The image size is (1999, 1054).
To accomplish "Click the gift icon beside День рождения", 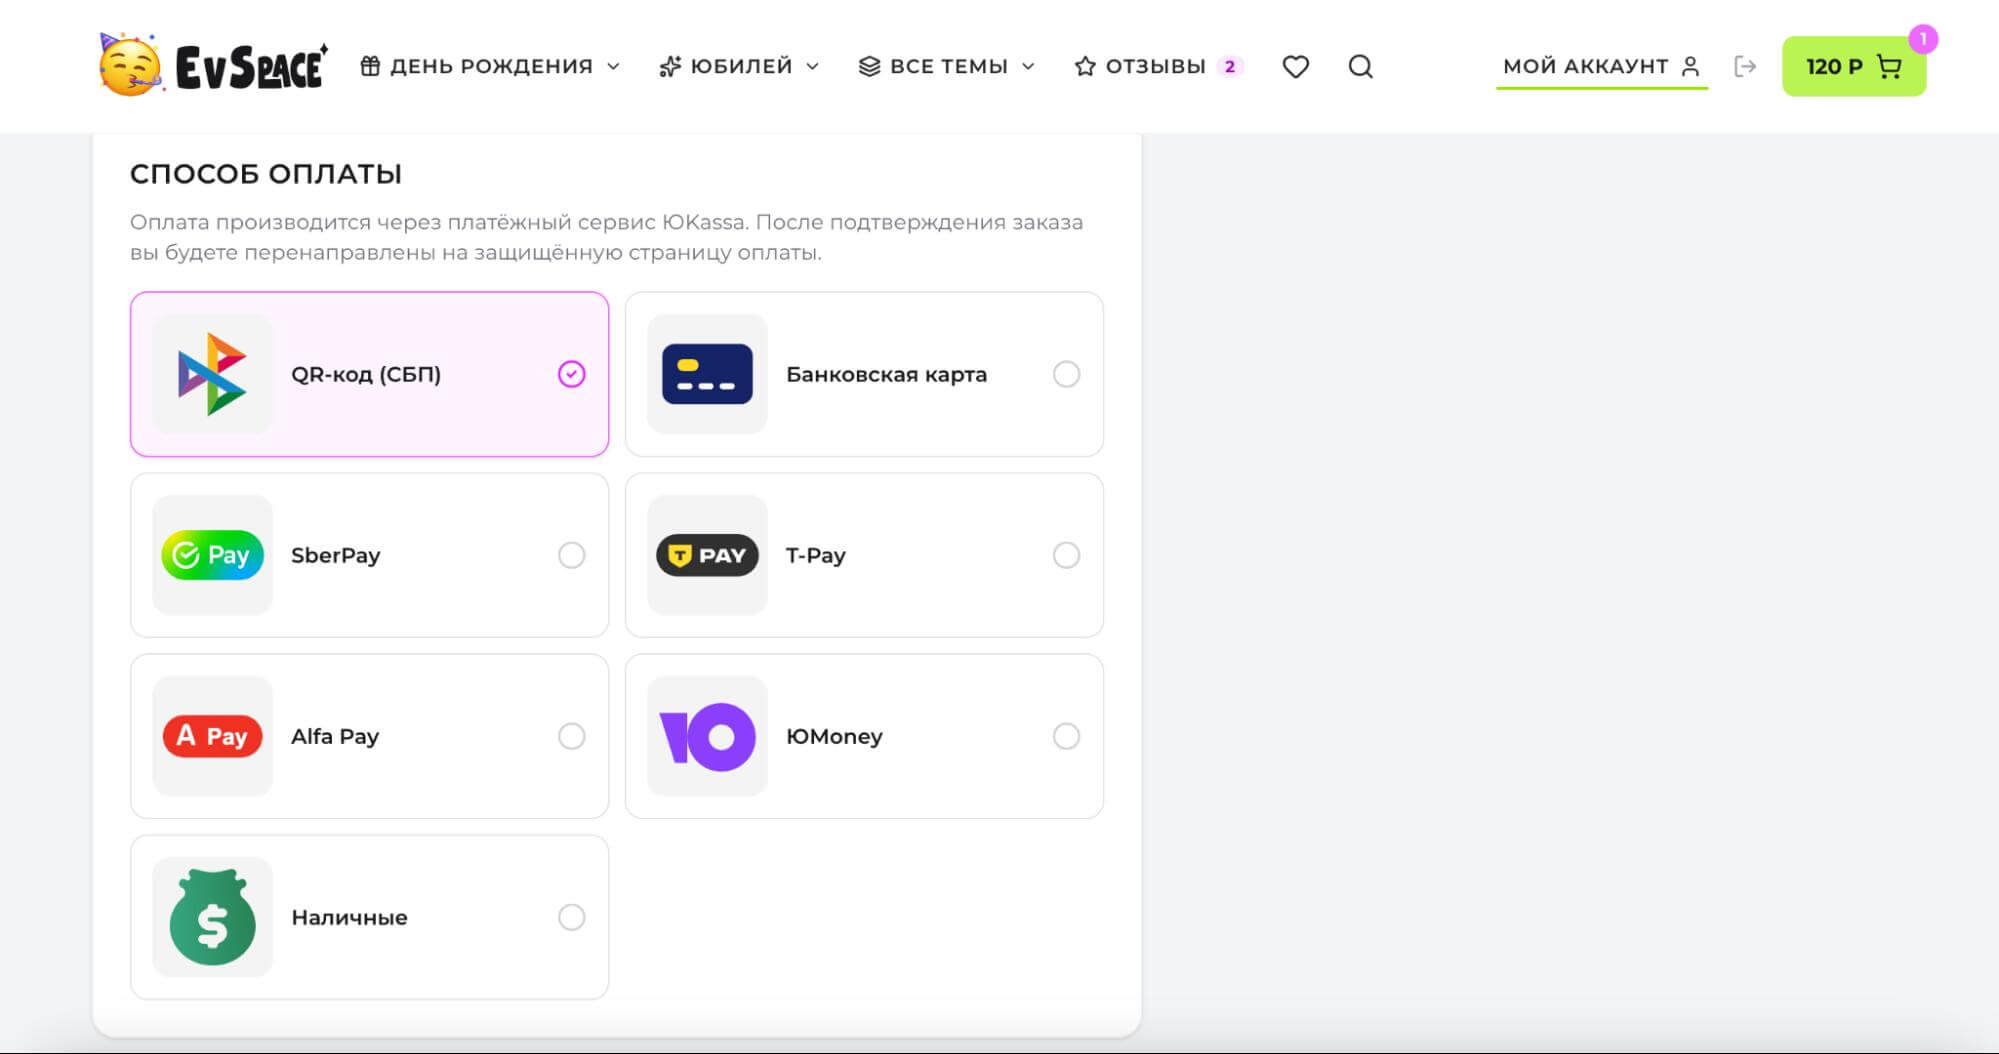I will tap(370, 66).
